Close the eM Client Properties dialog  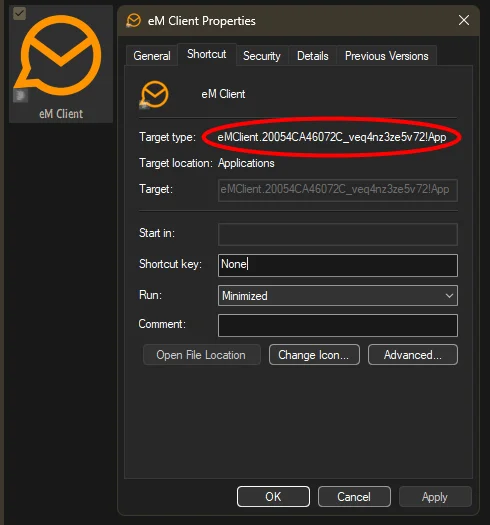tap(464, 20)
